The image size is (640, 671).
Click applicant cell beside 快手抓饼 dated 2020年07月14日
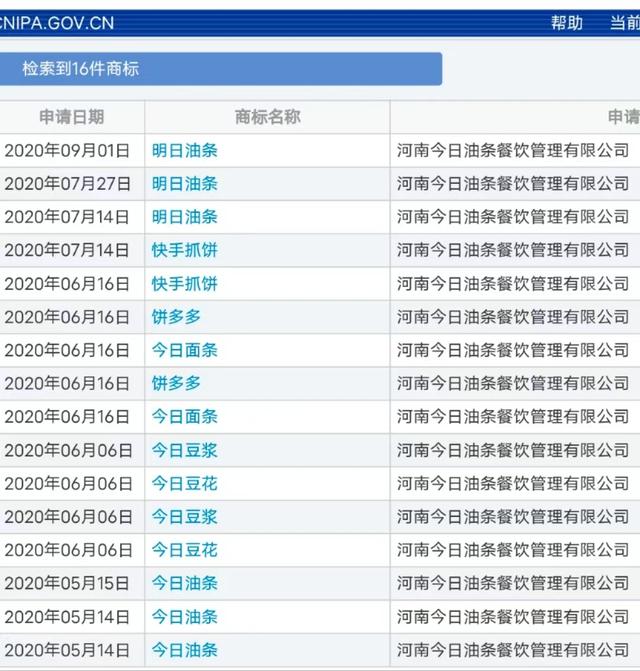pyautogui.click(x=513, y=250)
